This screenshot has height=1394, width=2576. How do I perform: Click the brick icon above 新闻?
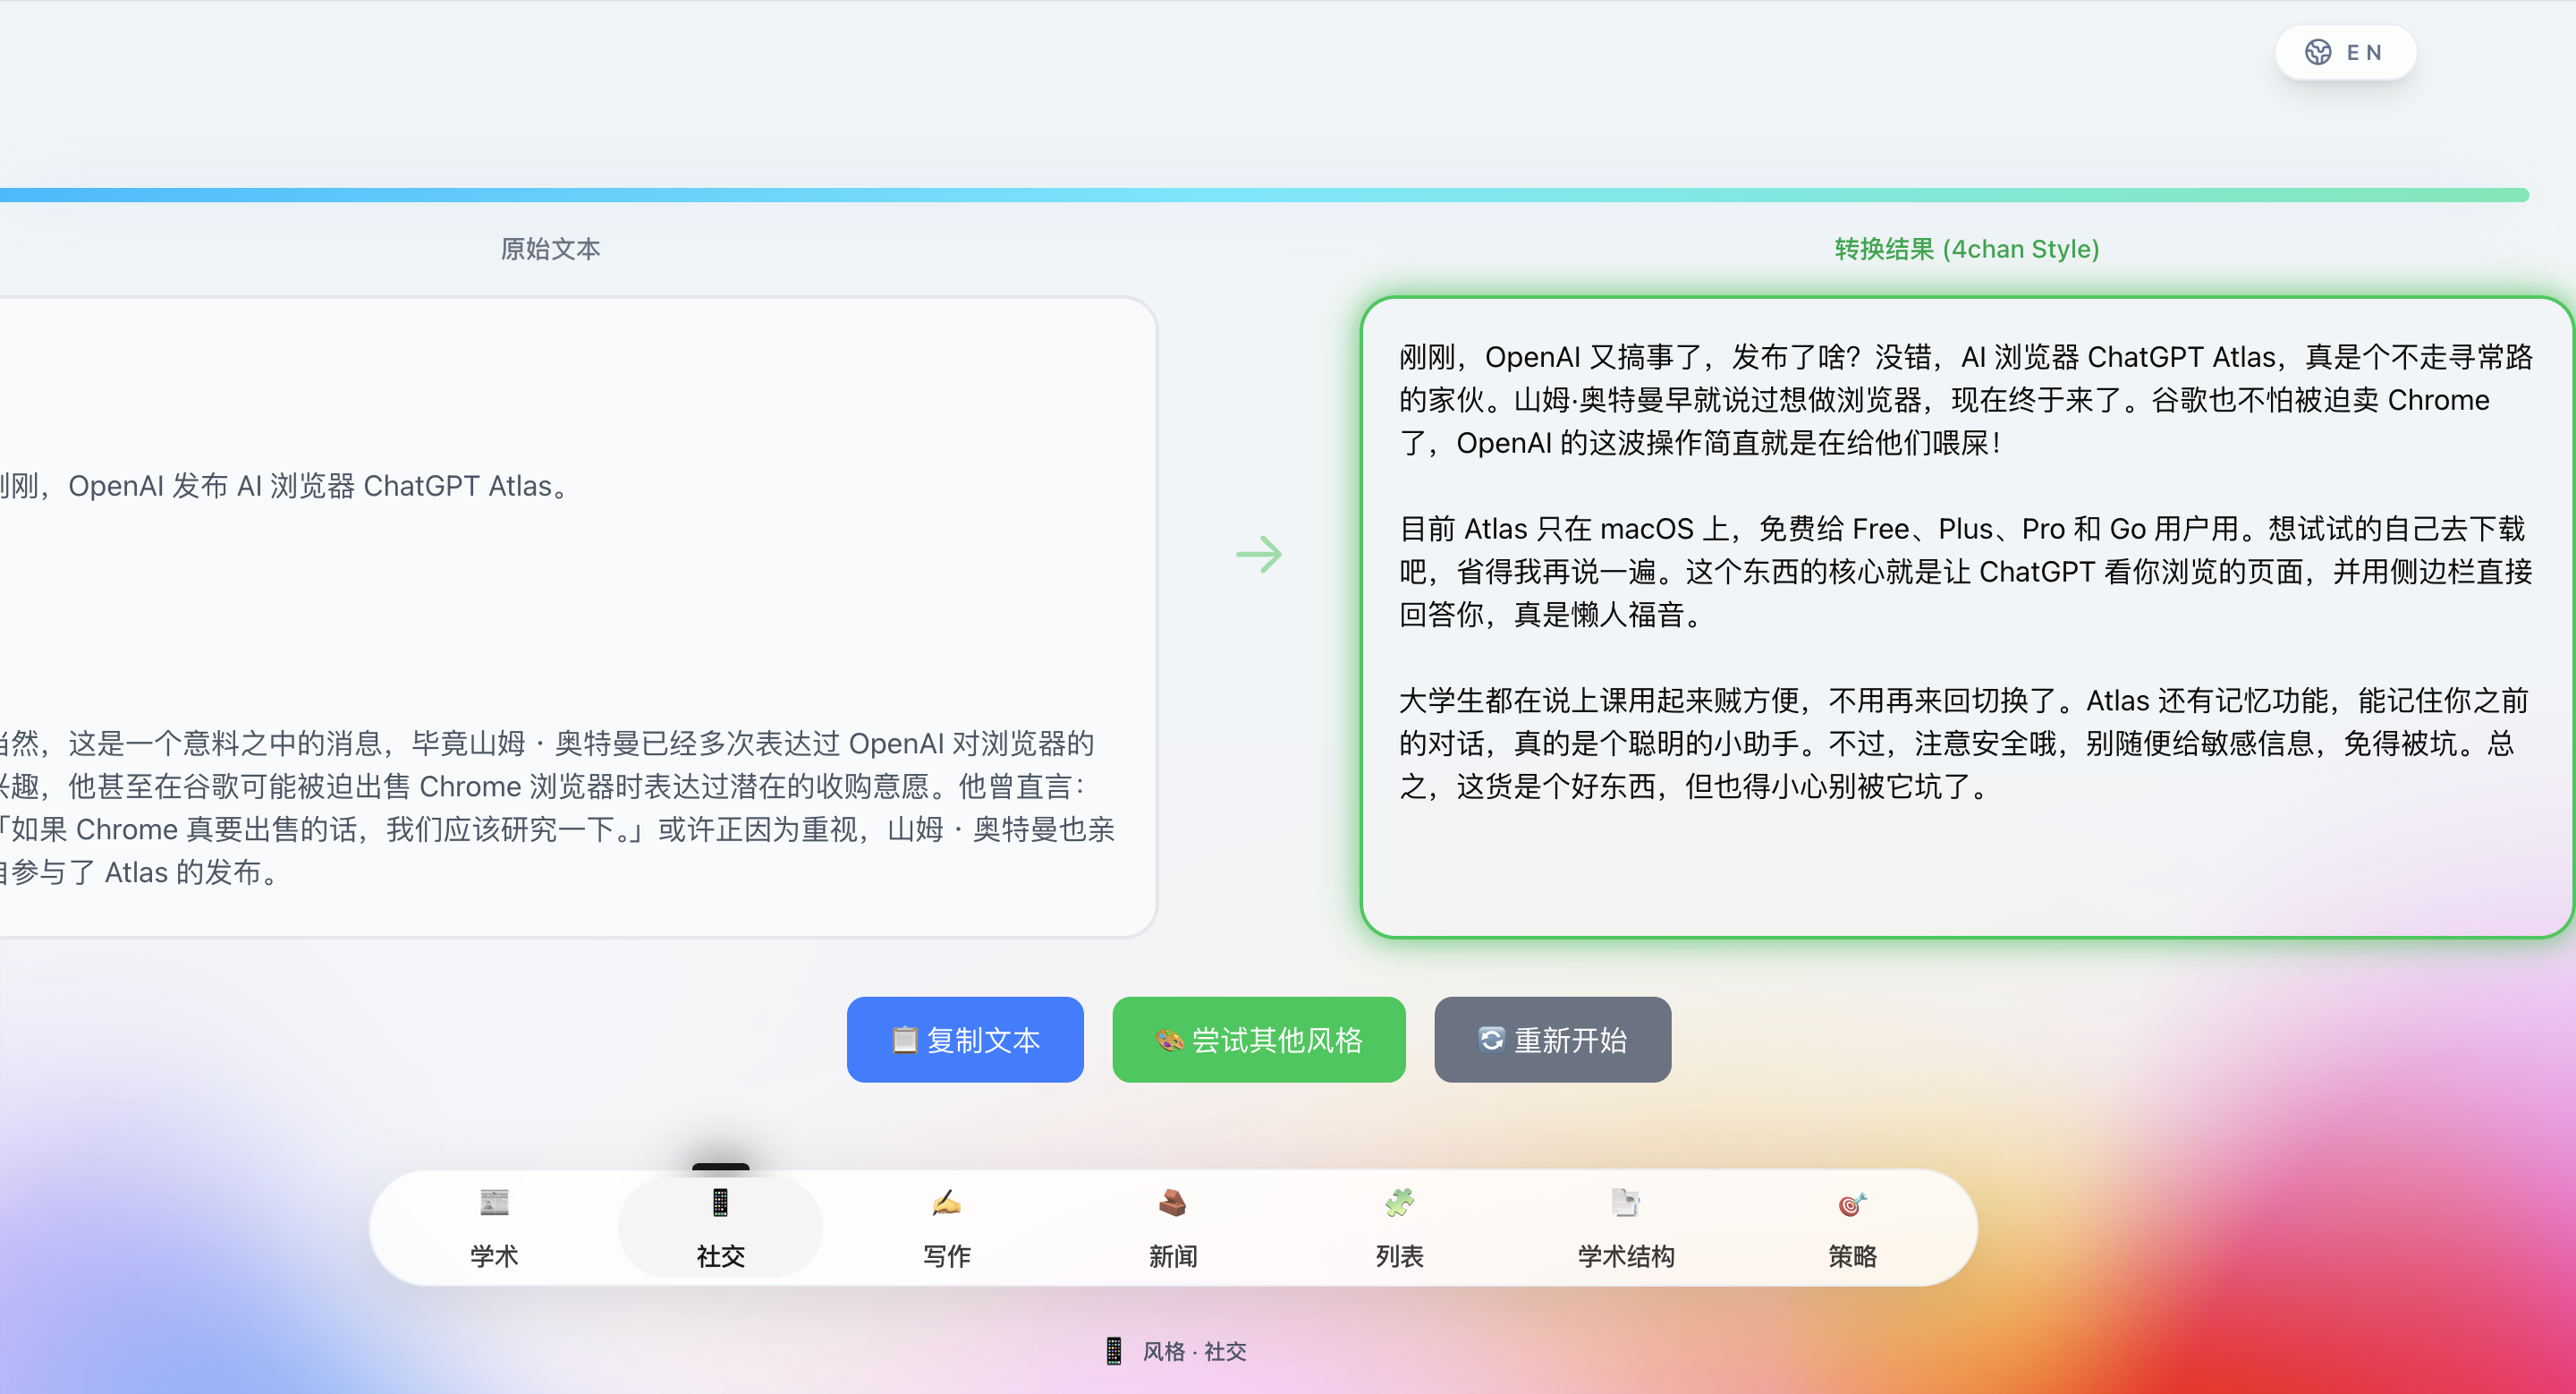pos(1173,1202)
